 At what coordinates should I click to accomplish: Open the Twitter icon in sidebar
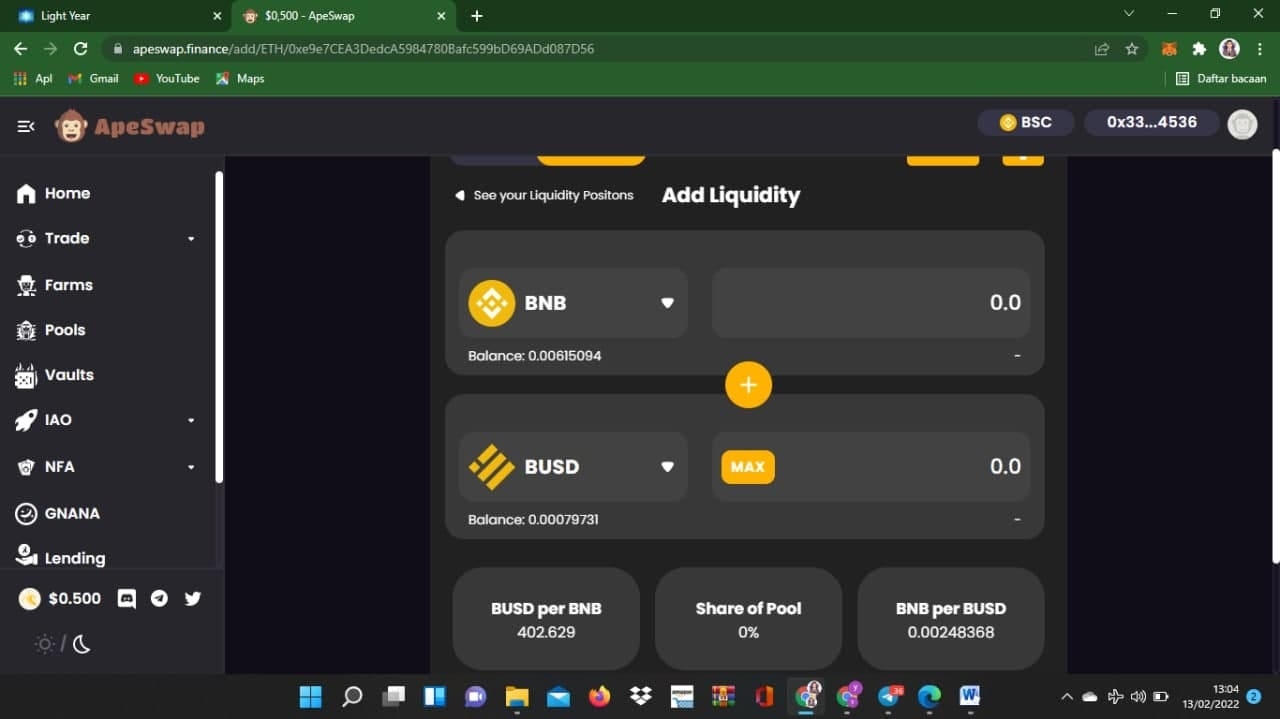click(x=193, y=598)
